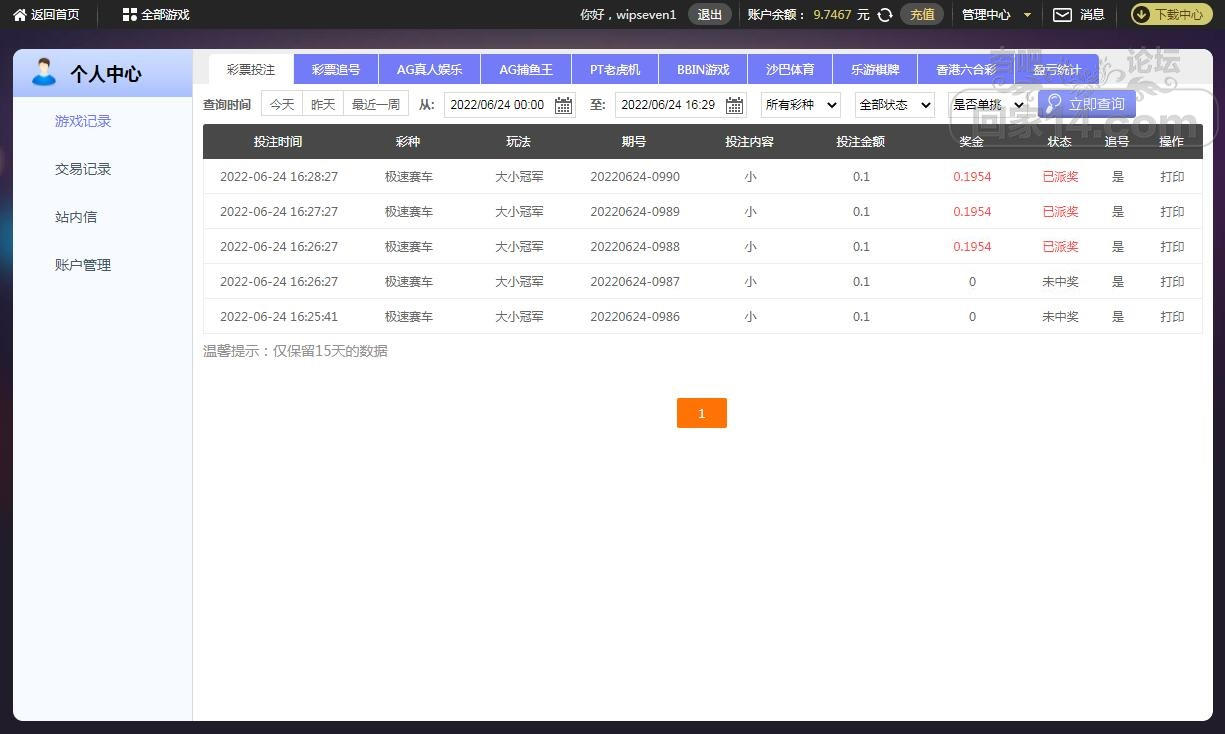Expand the 全部状态 status dropdown
1225x734 pixels.
894,105
